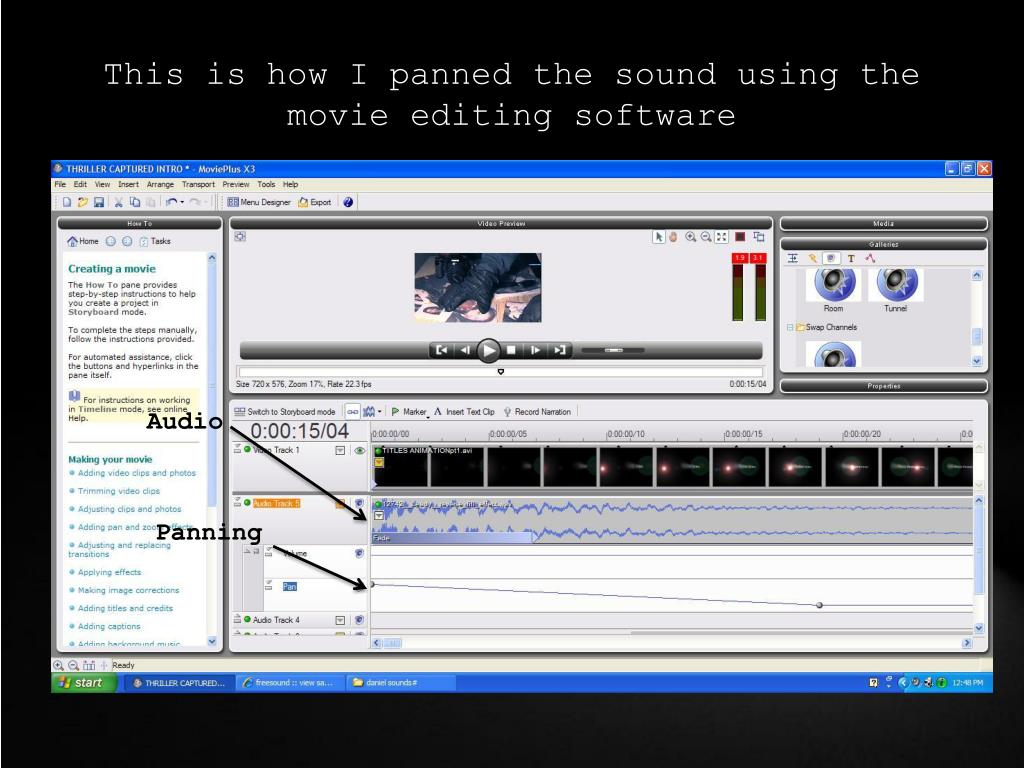Click Record Narration button

[x=537, y=412]
